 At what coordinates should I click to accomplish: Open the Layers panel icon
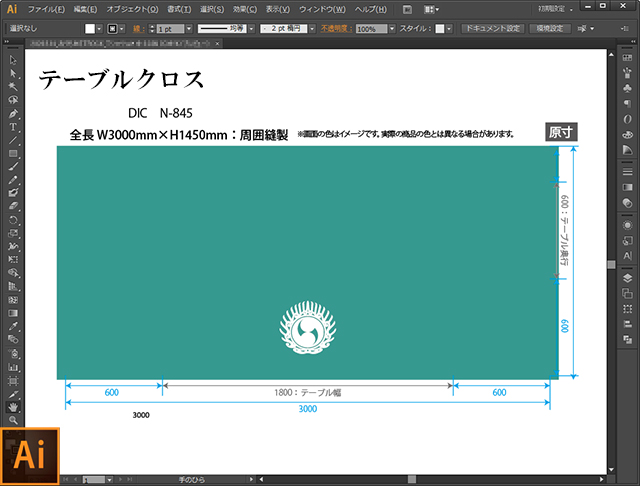click(x=627, y=278)
